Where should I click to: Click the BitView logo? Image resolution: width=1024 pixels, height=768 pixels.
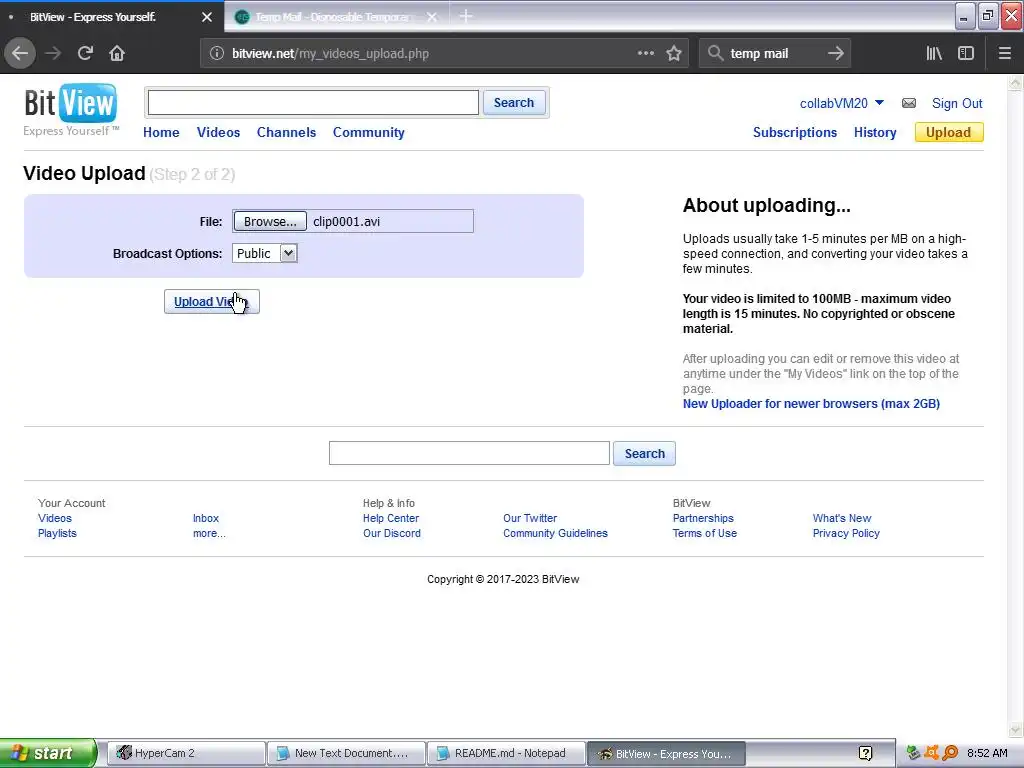(x=71, y=109)
